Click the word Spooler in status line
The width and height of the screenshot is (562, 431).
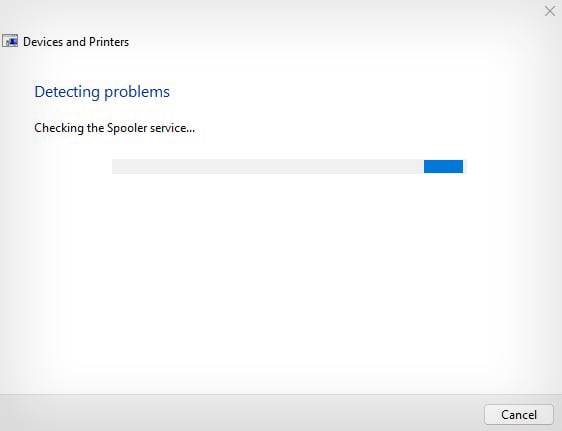tap(127, 128)
